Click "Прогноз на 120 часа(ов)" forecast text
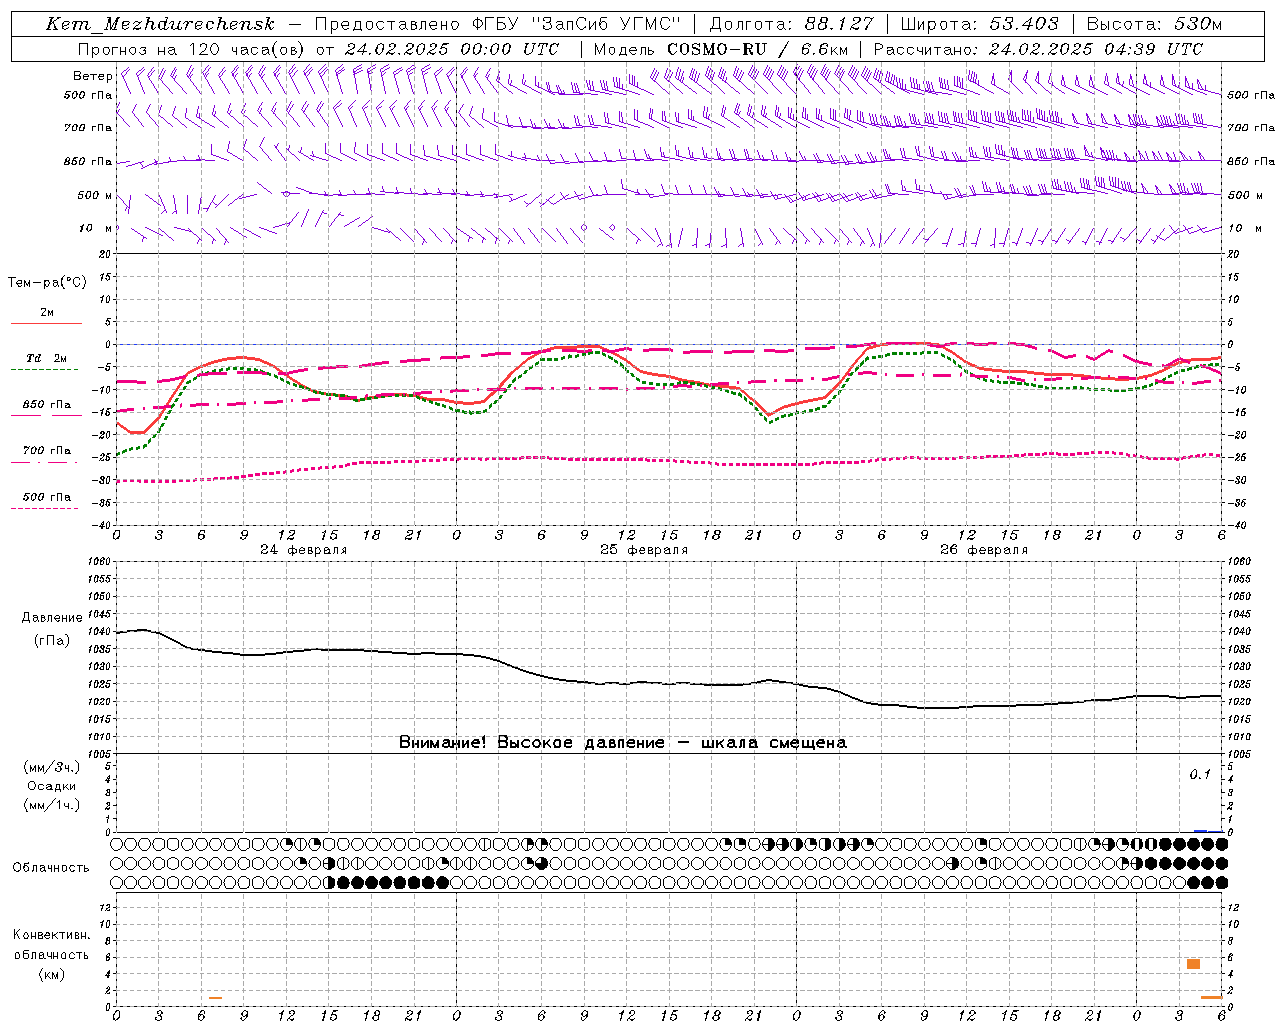The image size is (1280, 1024). pyautogui.click(x=192, y=49)
